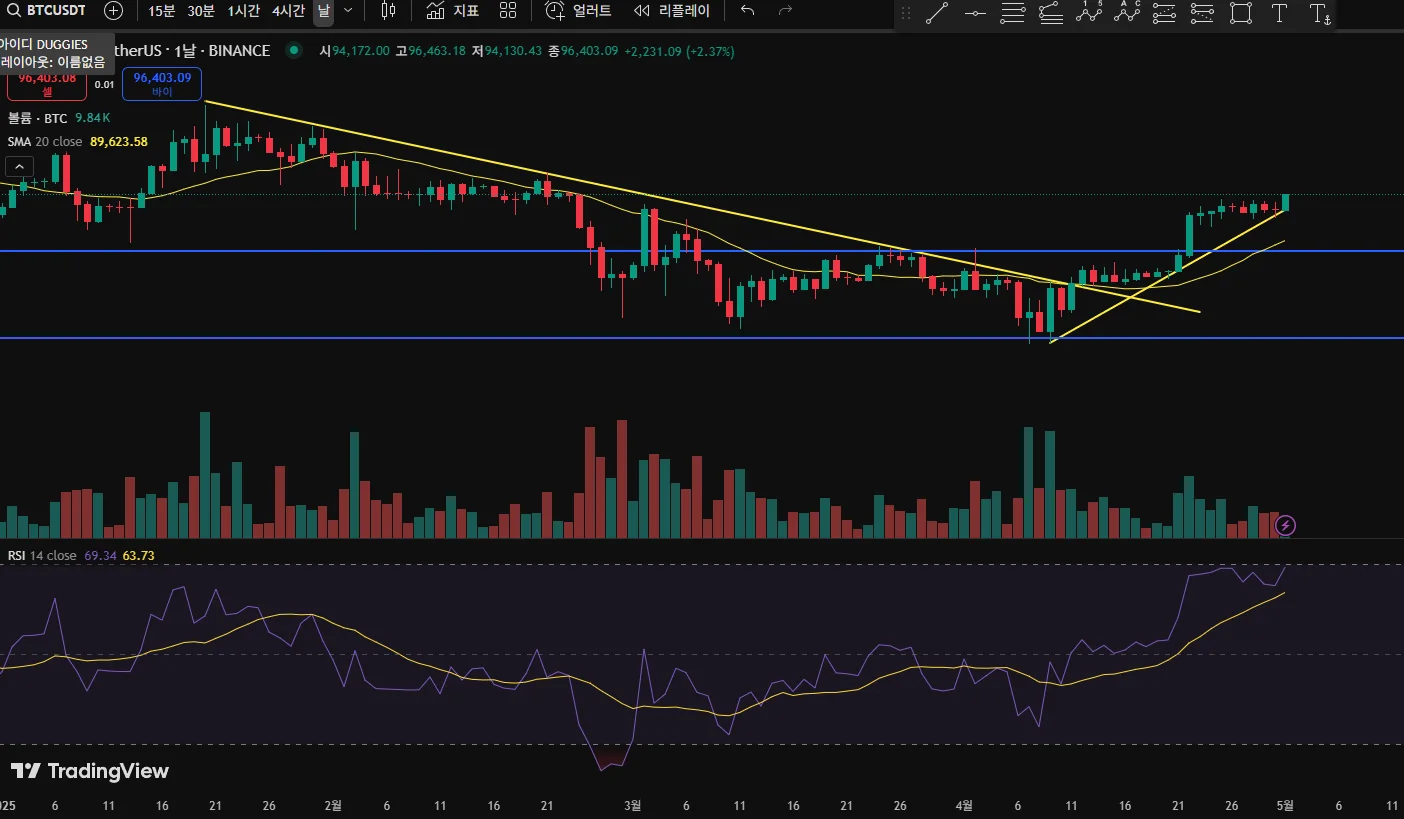Click the 4월 date label on time axis
Screen dimensions: 1404x819
(964, 805)
